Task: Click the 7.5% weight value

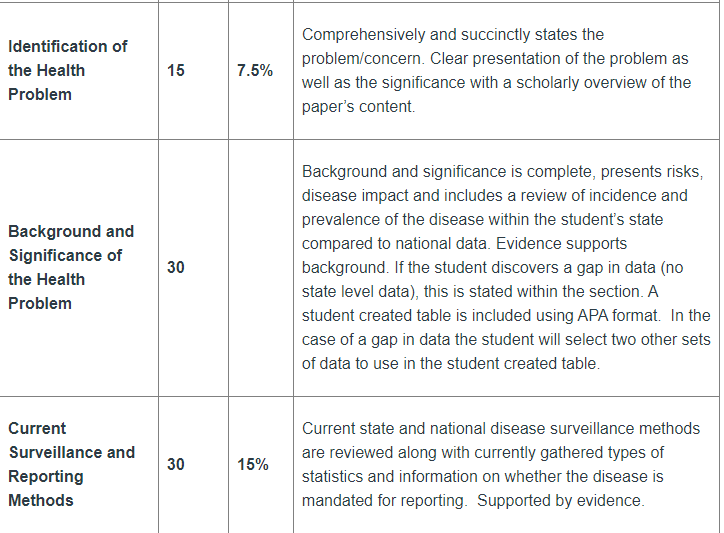Action: pyautogui.click(x=255, y=70)
